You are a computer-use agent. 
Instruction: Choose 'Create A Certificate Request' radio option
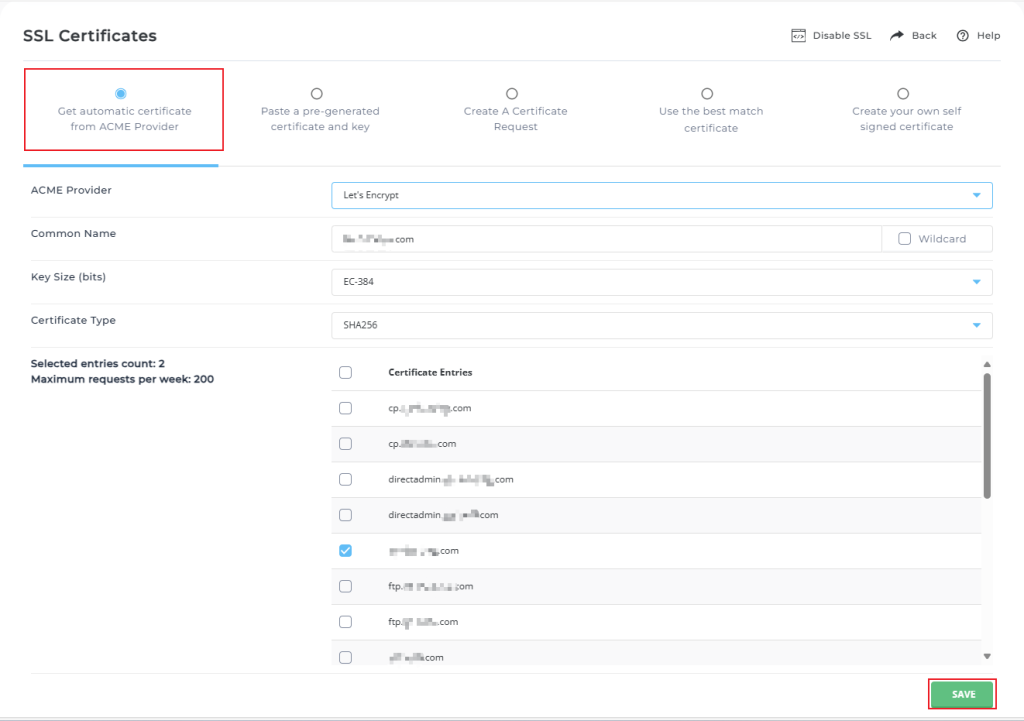click(512, 93)
